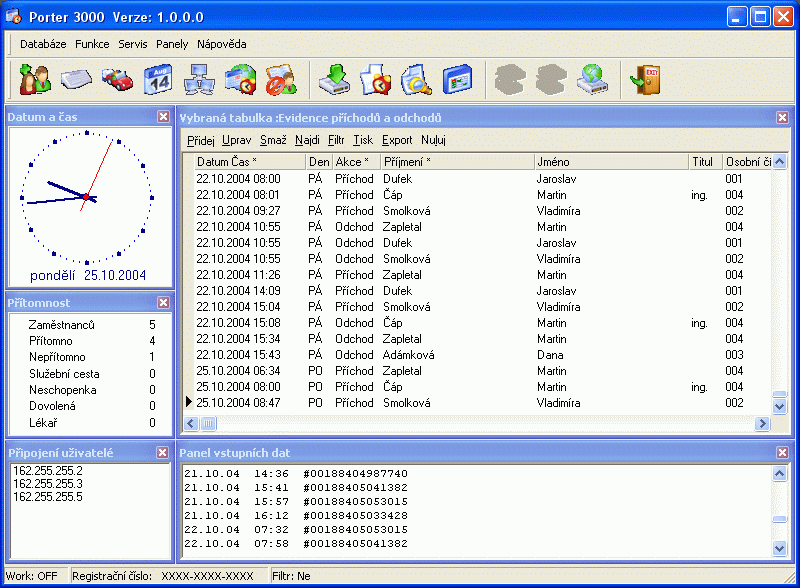This screenshot has width=800, height=588.
Task: Open the Panely menu
Action: [x=172, y=44]
